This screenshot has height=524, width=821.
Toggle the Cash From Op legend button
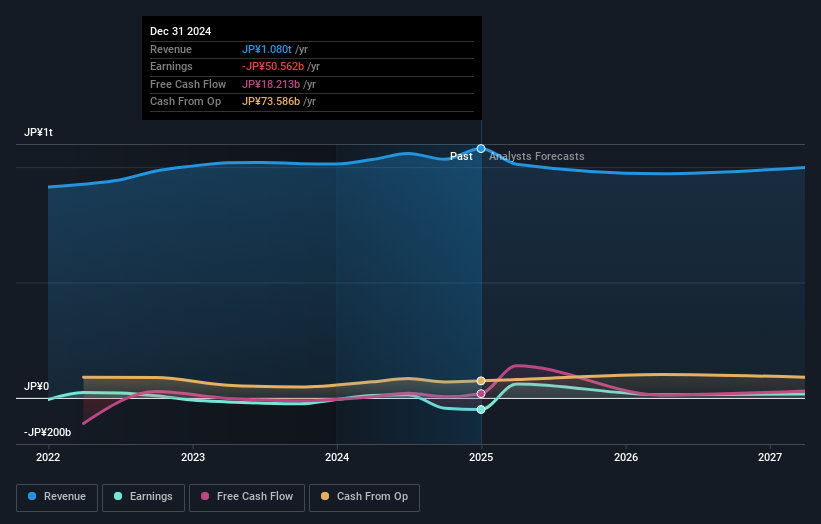coord(364,497)
